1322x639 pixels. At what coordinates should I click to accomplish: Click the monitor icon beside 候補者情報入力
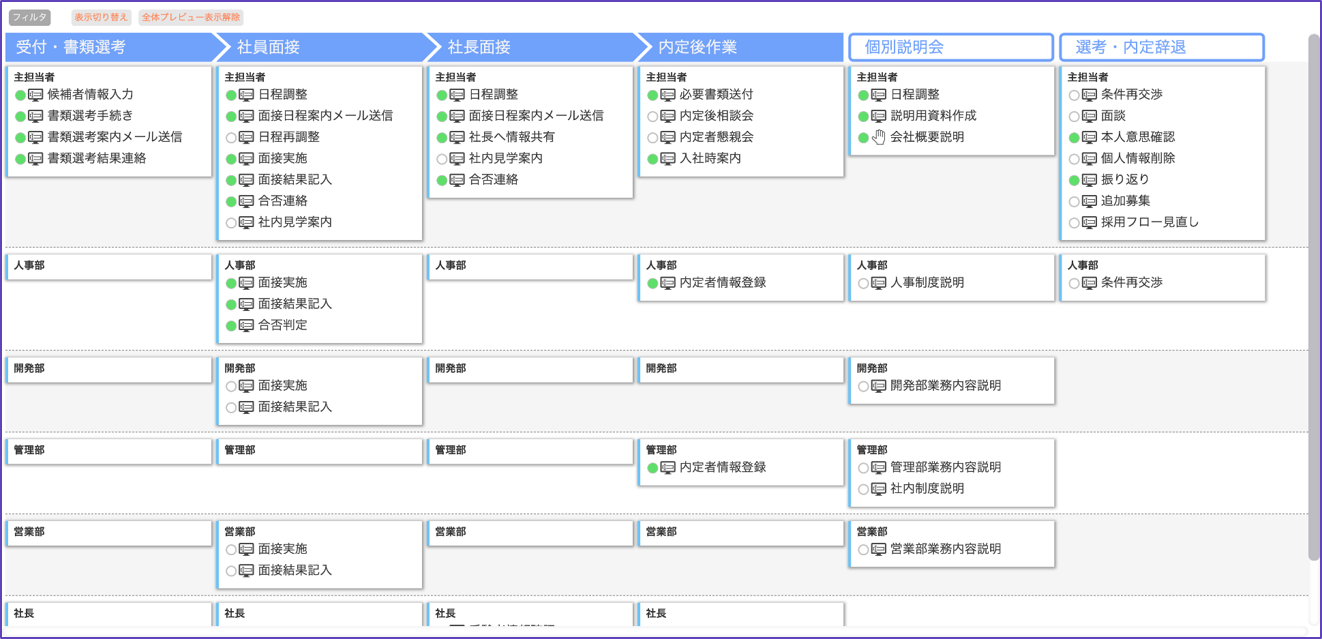(35, 95)
